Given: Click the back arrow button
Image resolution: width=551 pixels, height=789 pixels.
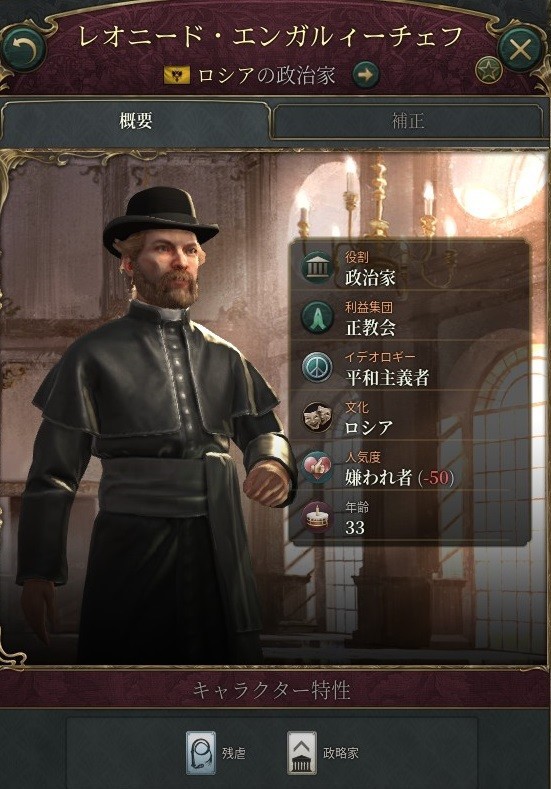Looking at the screenshot, I should pyautogui.click(x=24, y=48).
